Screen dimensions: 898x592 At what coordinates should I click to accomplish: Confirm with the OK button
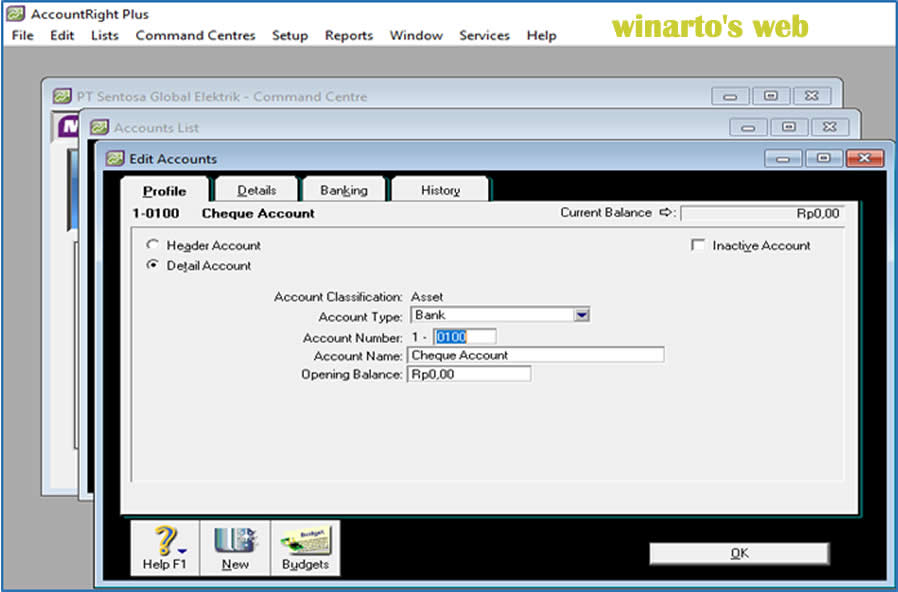(739, 553)
